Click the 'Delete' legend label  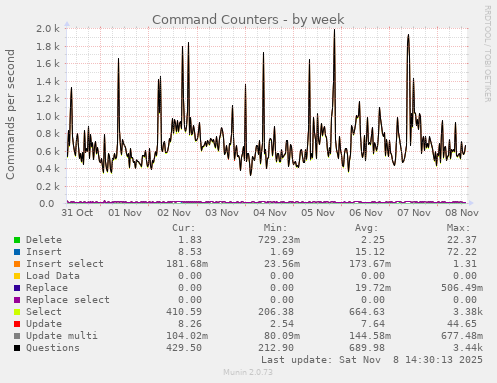44,240
